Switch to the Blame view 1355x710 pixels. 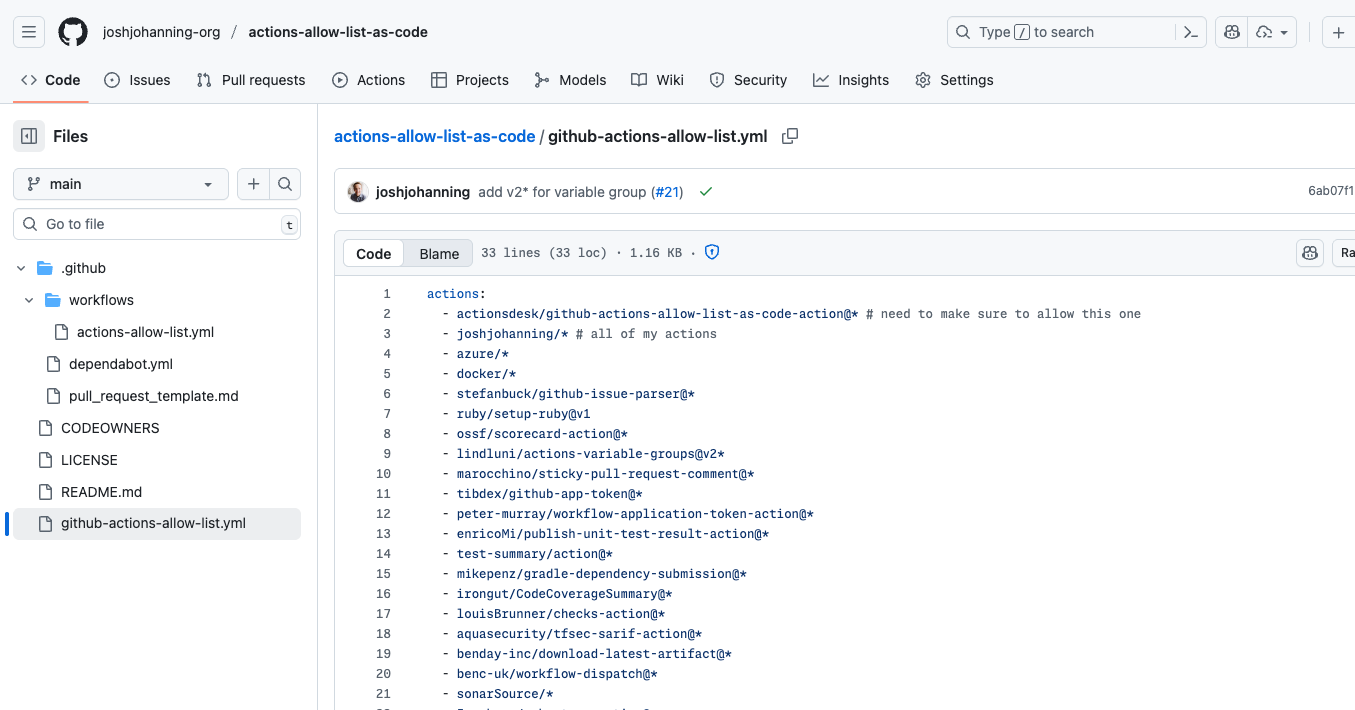pyautogui.click(x=438, y=253)
